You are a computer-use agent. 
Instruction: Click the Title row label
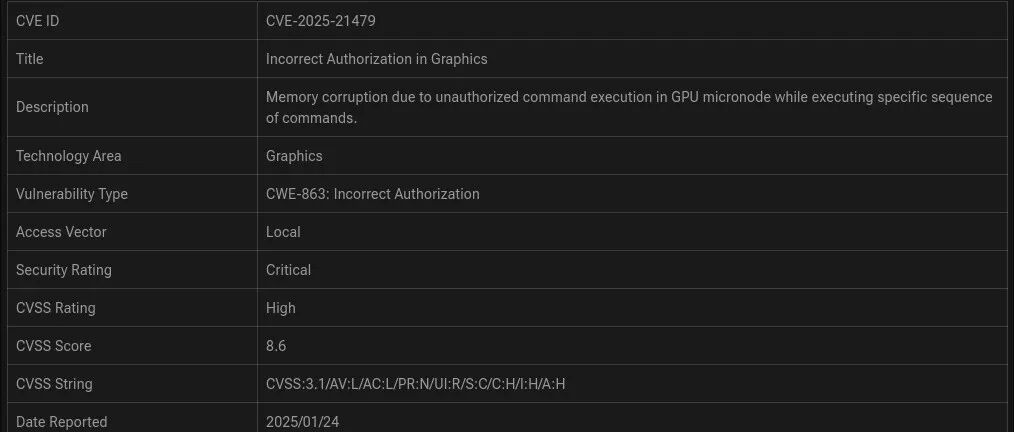pos(30,59)
